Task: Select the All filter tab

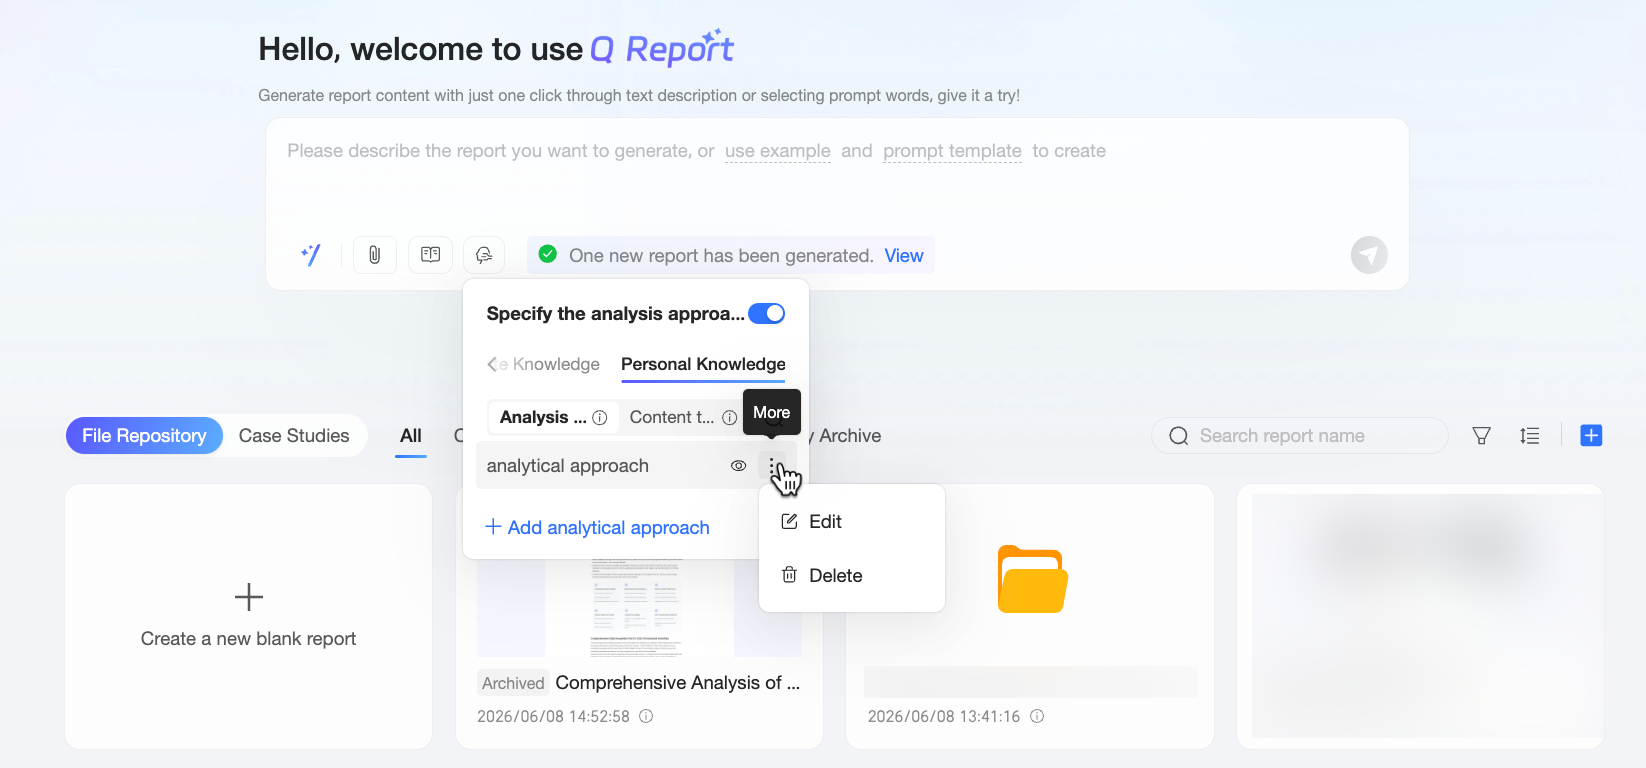Action: pos(411,436)
